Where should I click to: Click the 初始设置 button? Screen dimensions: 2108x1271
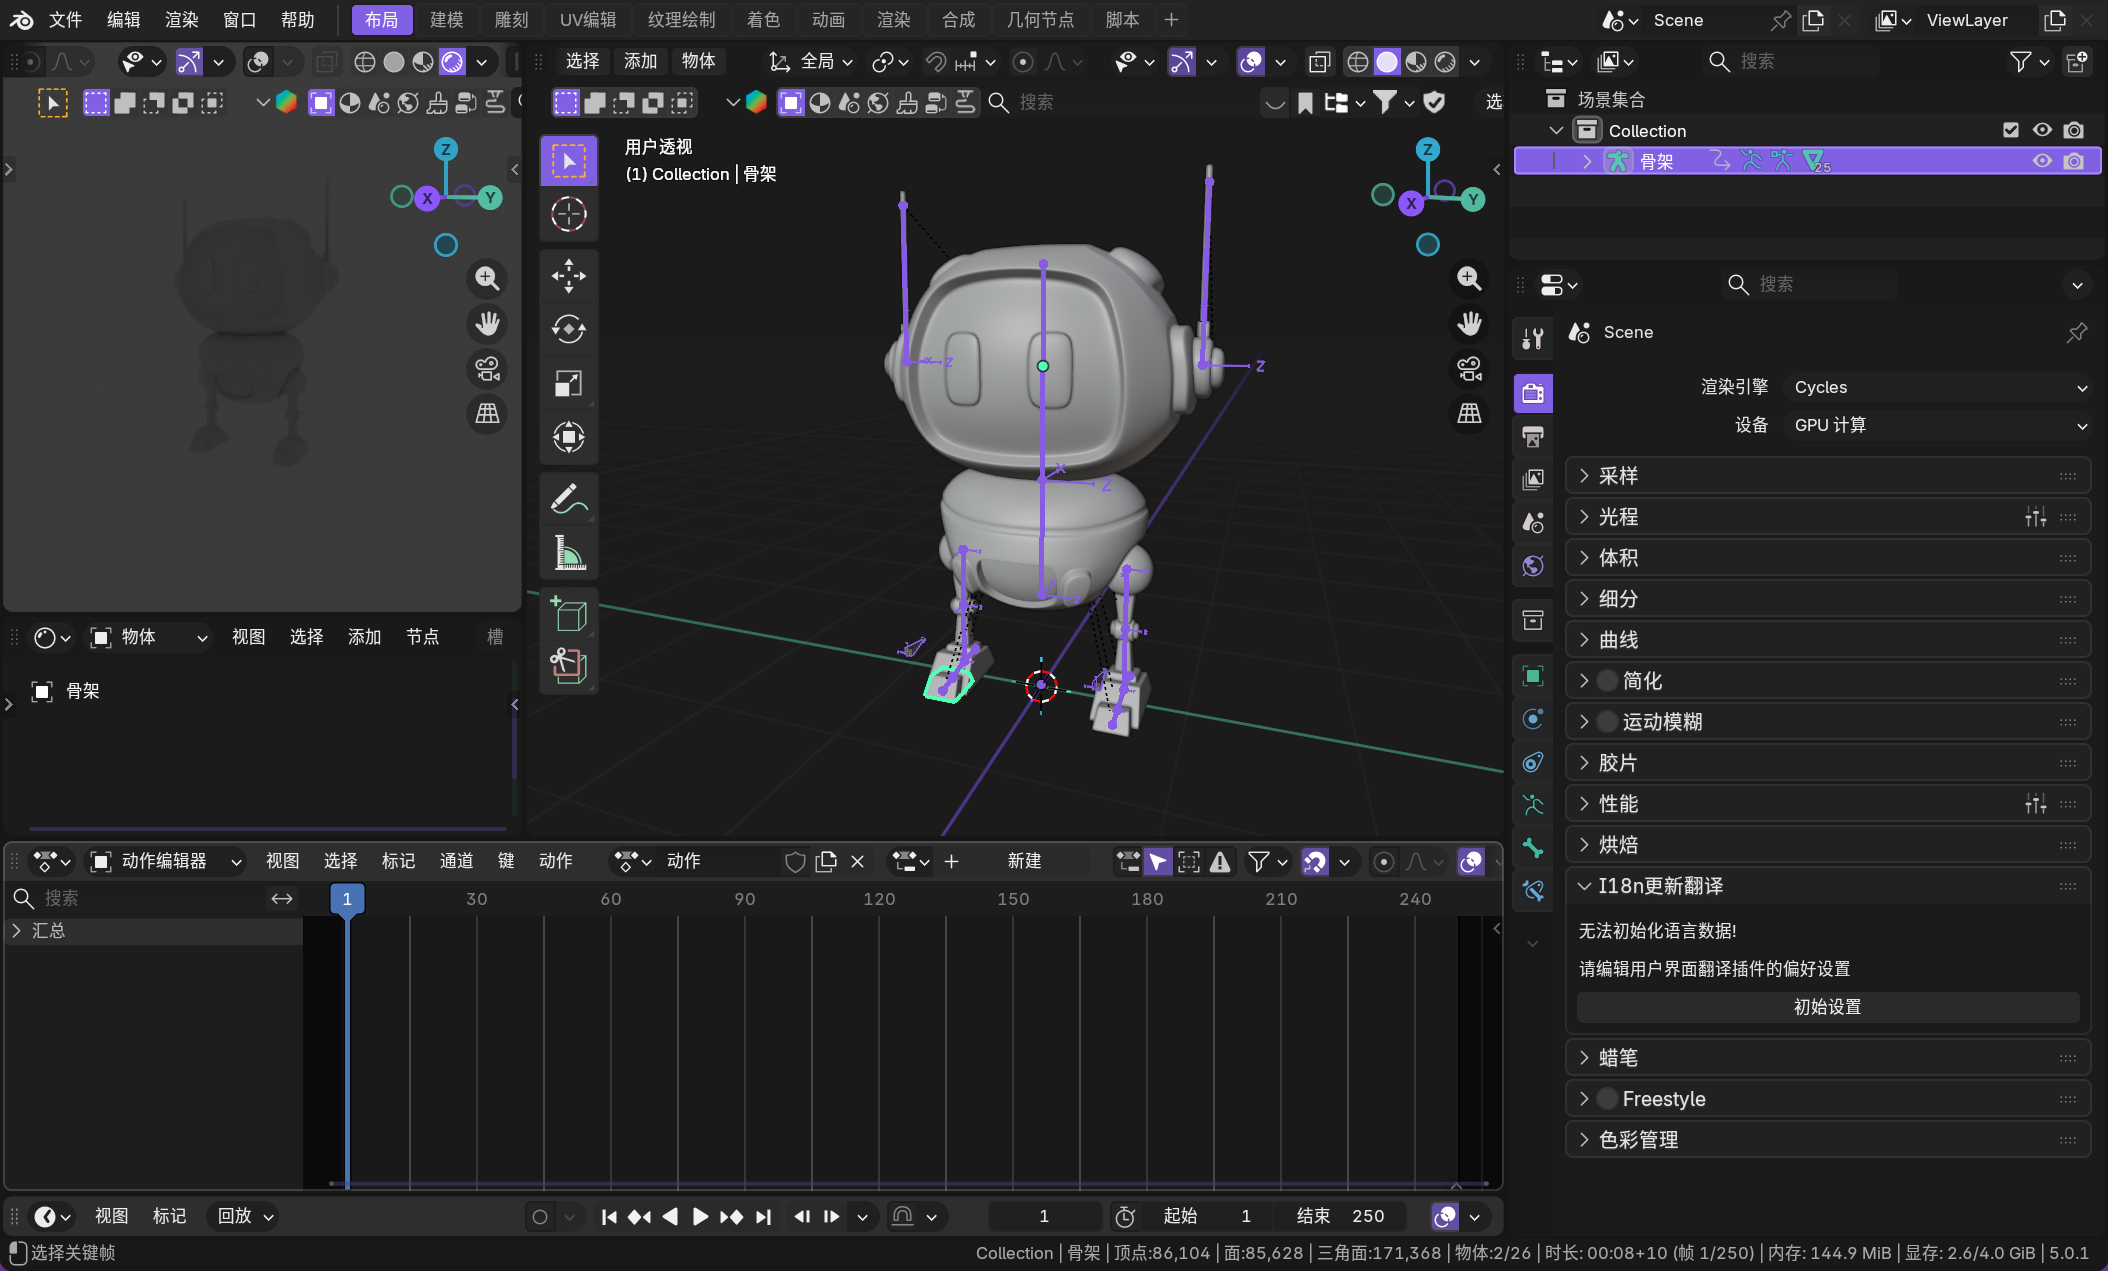click(1827, 1007)
